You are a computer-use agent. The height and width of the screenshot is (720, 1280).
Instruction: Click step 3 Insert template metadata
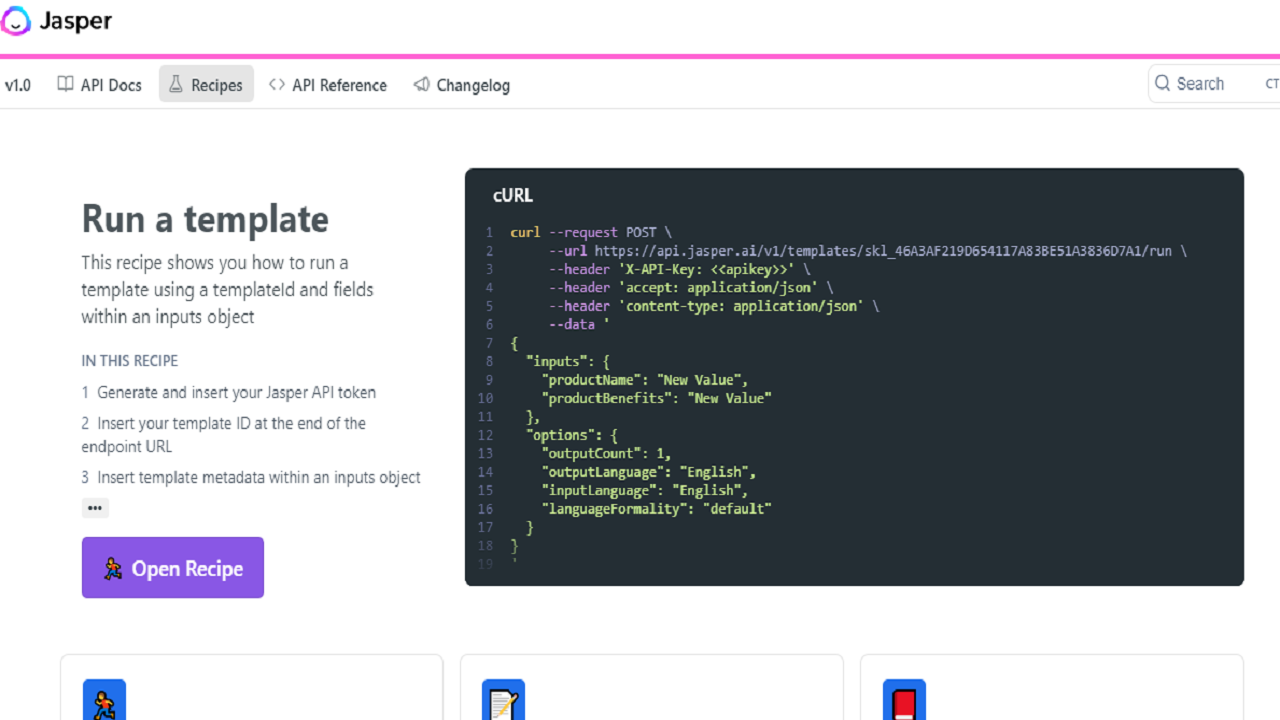251,477
